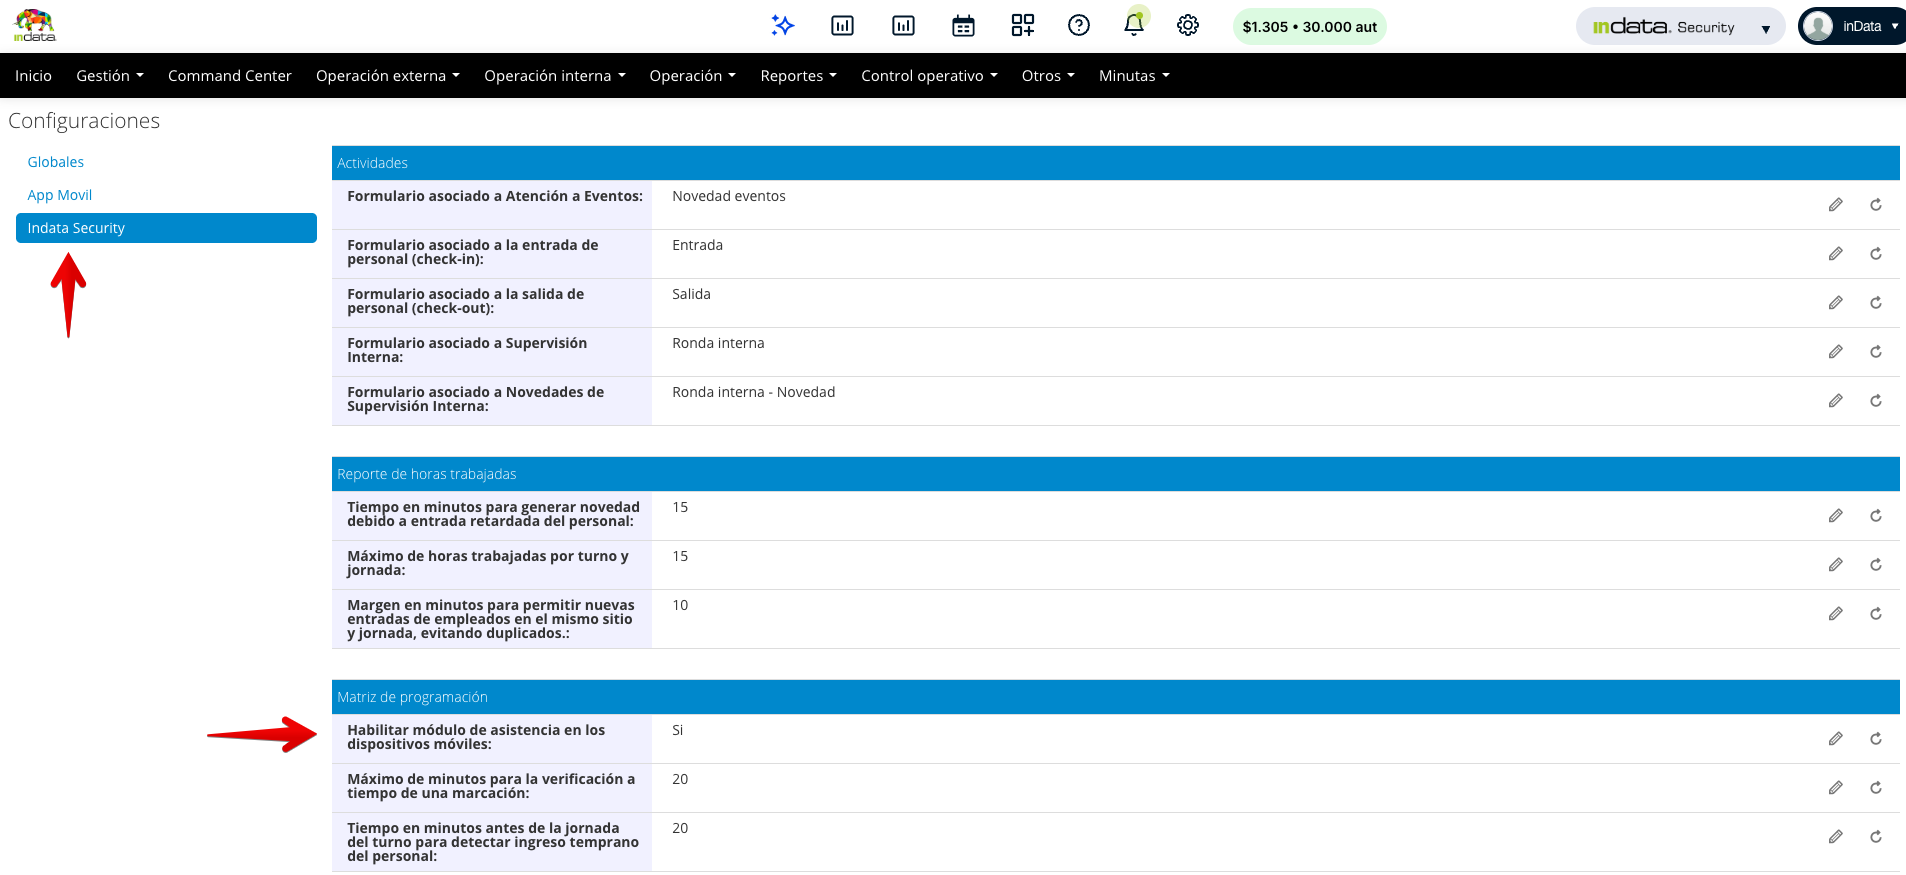Edit the Máximo de horas trabajadas value
This screenshot has height=875, width=1906.
(x=1835, y=565)
